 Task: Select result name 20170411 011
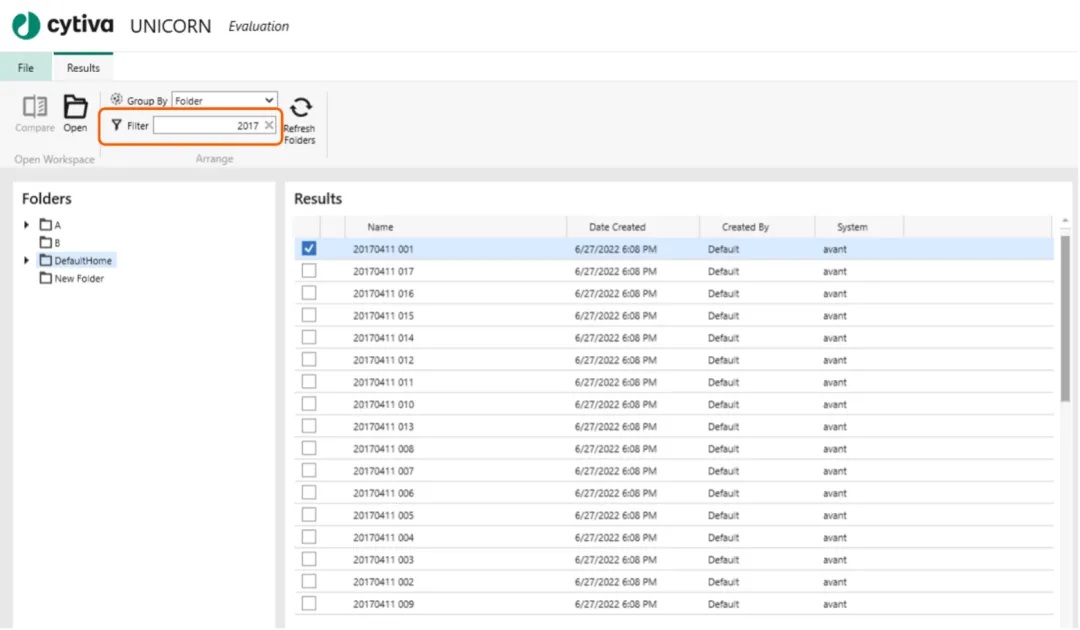click(384, 382)
